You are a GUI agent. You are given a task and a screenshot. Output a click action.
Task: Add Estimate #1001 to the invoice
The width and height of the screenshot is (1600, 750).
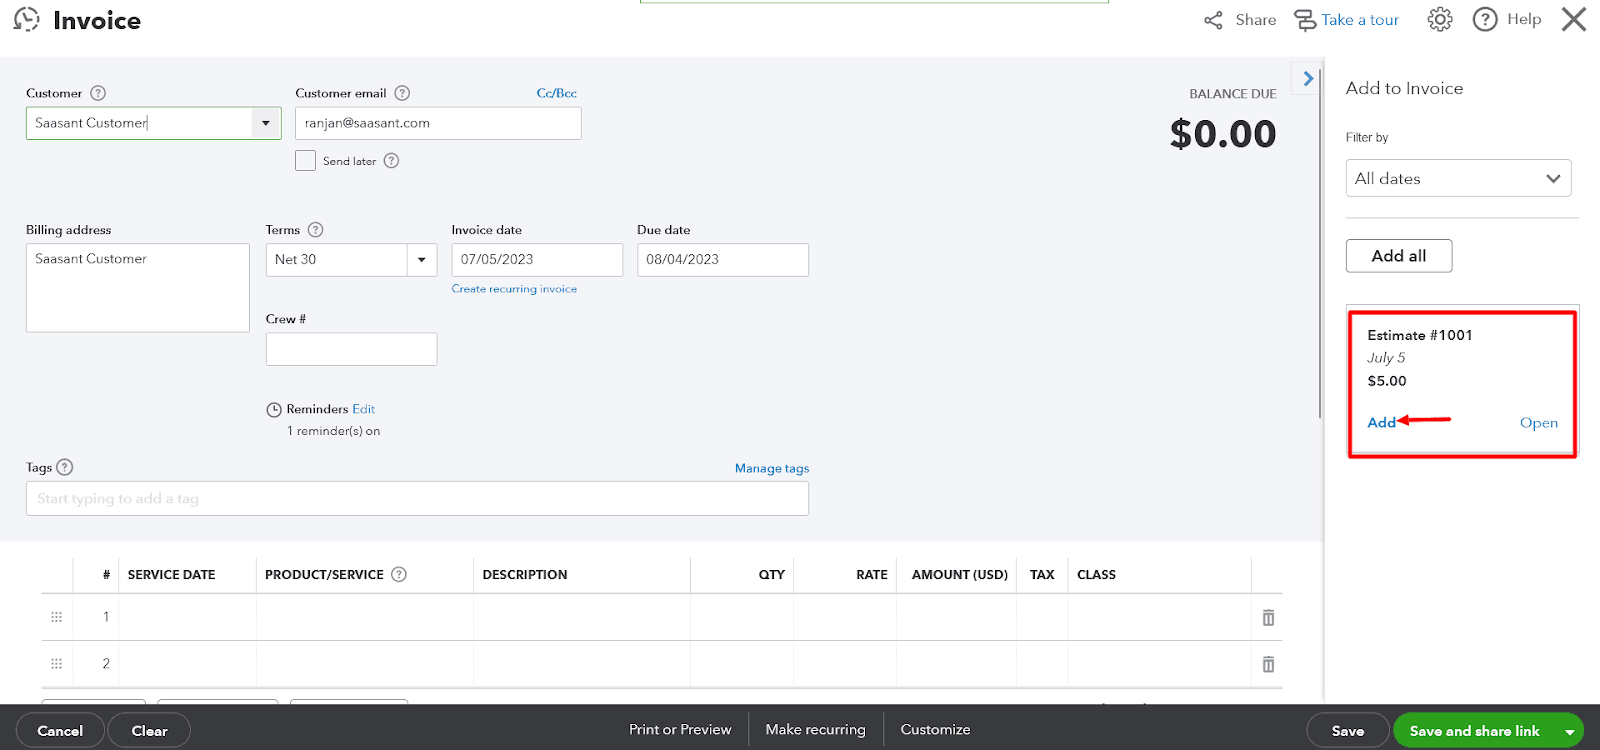pyautogui.click(x=1381, y=423)
